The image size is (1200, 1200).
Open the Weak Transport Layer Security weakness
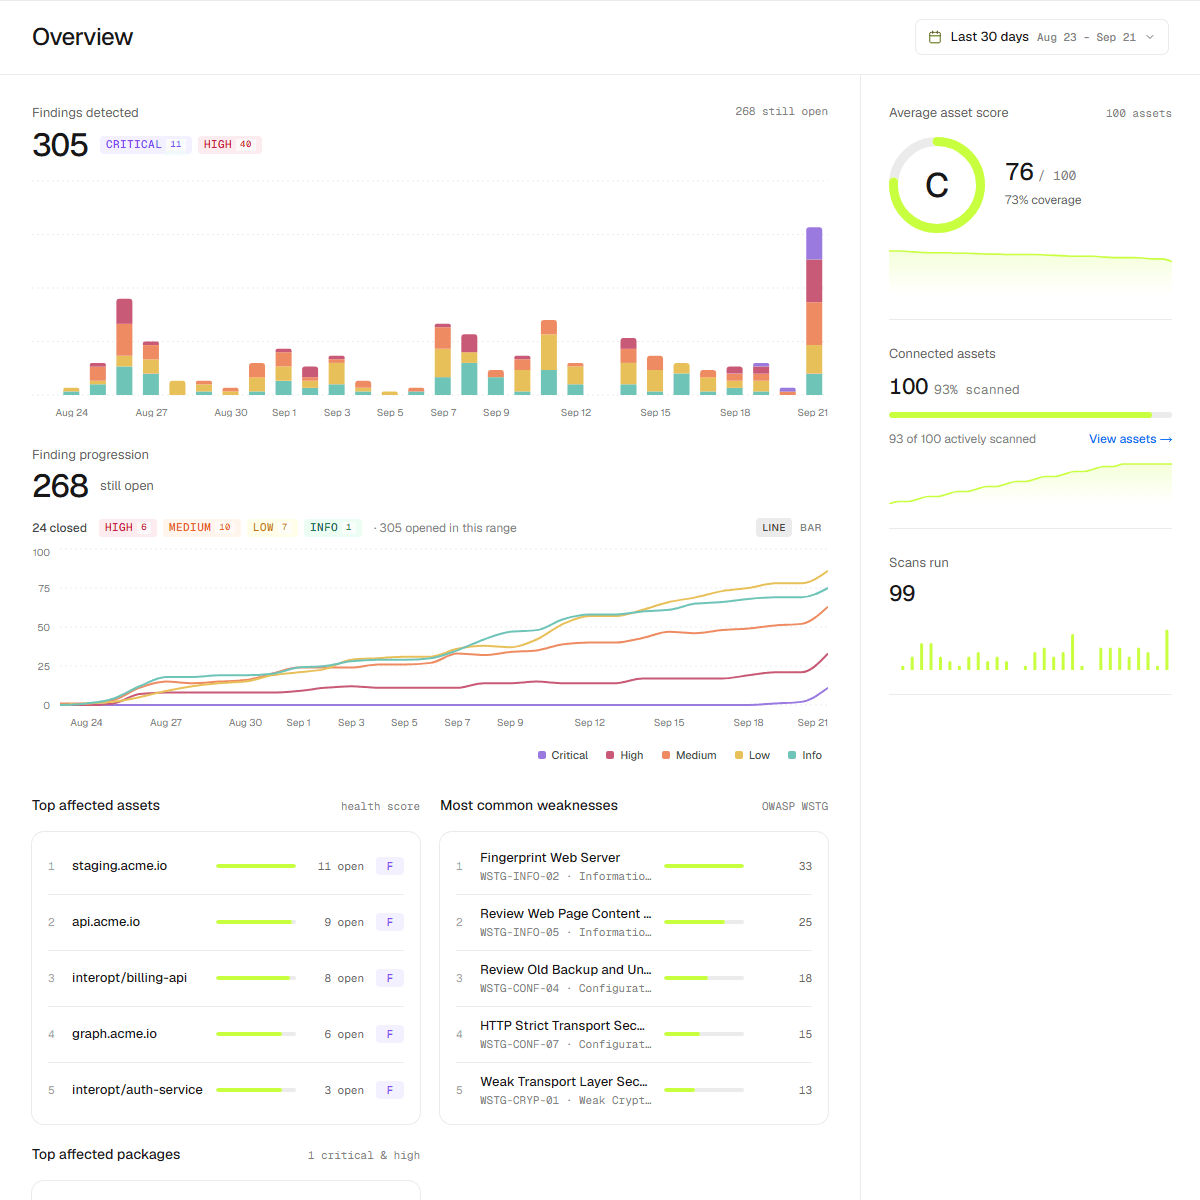click(634, 1090)
